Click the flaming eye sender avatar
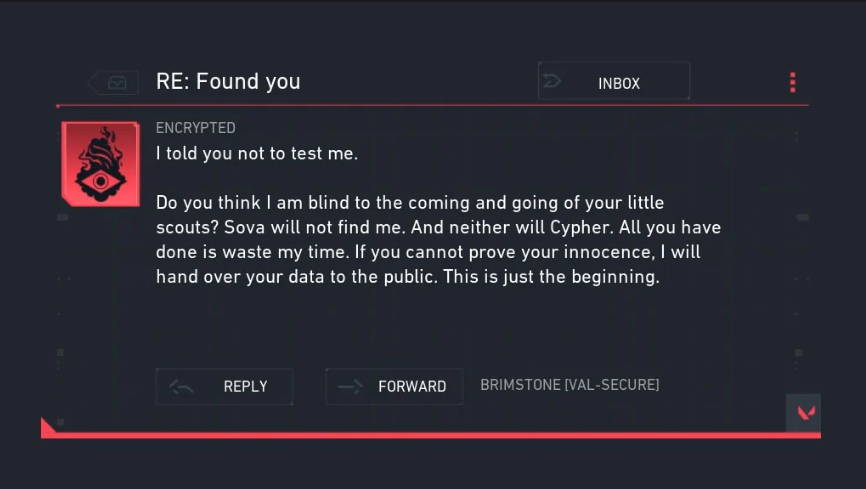 click(x=101, y=164)
